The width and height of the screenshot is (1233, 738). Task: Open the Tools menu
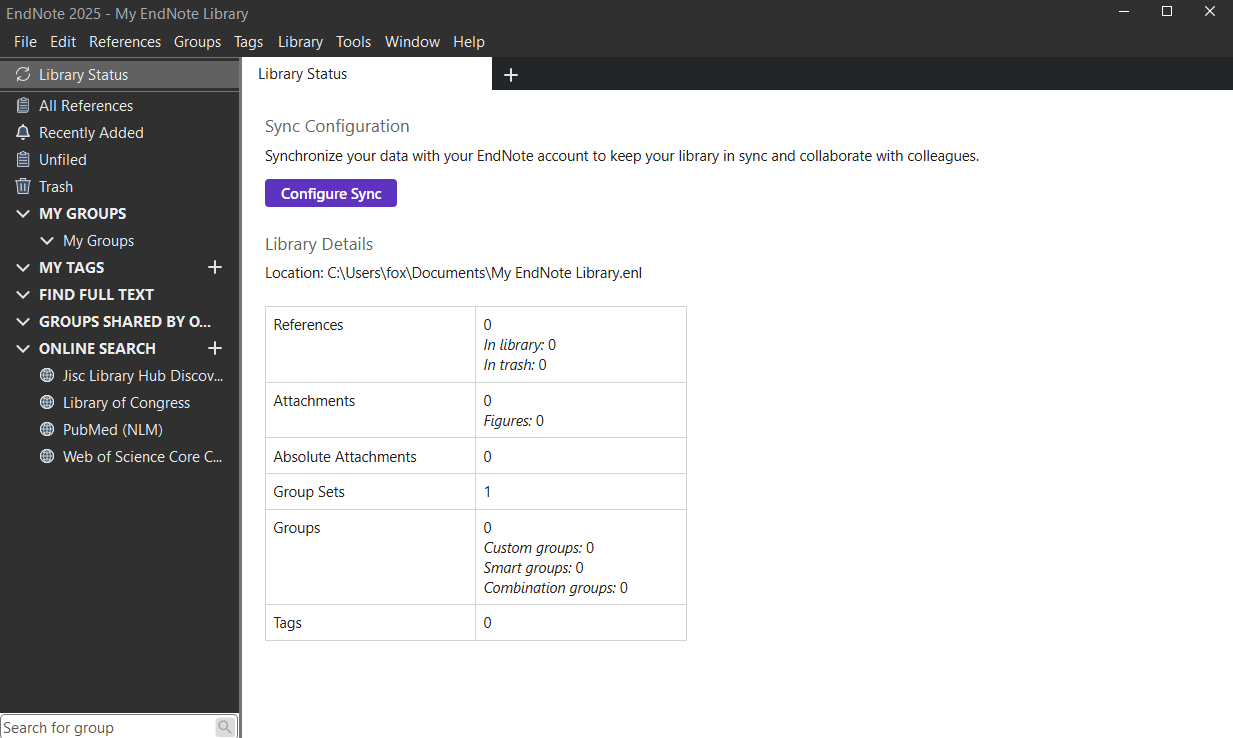[353, 42]
